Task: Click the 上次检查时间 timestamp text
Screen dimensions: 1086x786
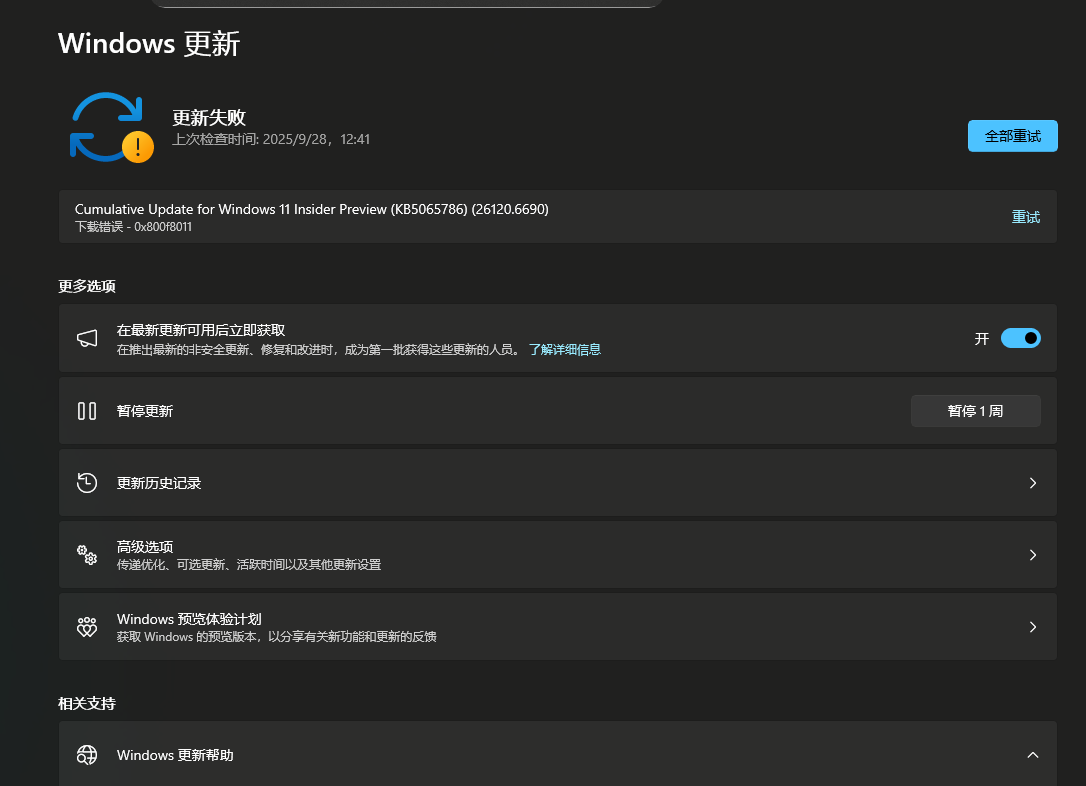Action: coord(271,139)
